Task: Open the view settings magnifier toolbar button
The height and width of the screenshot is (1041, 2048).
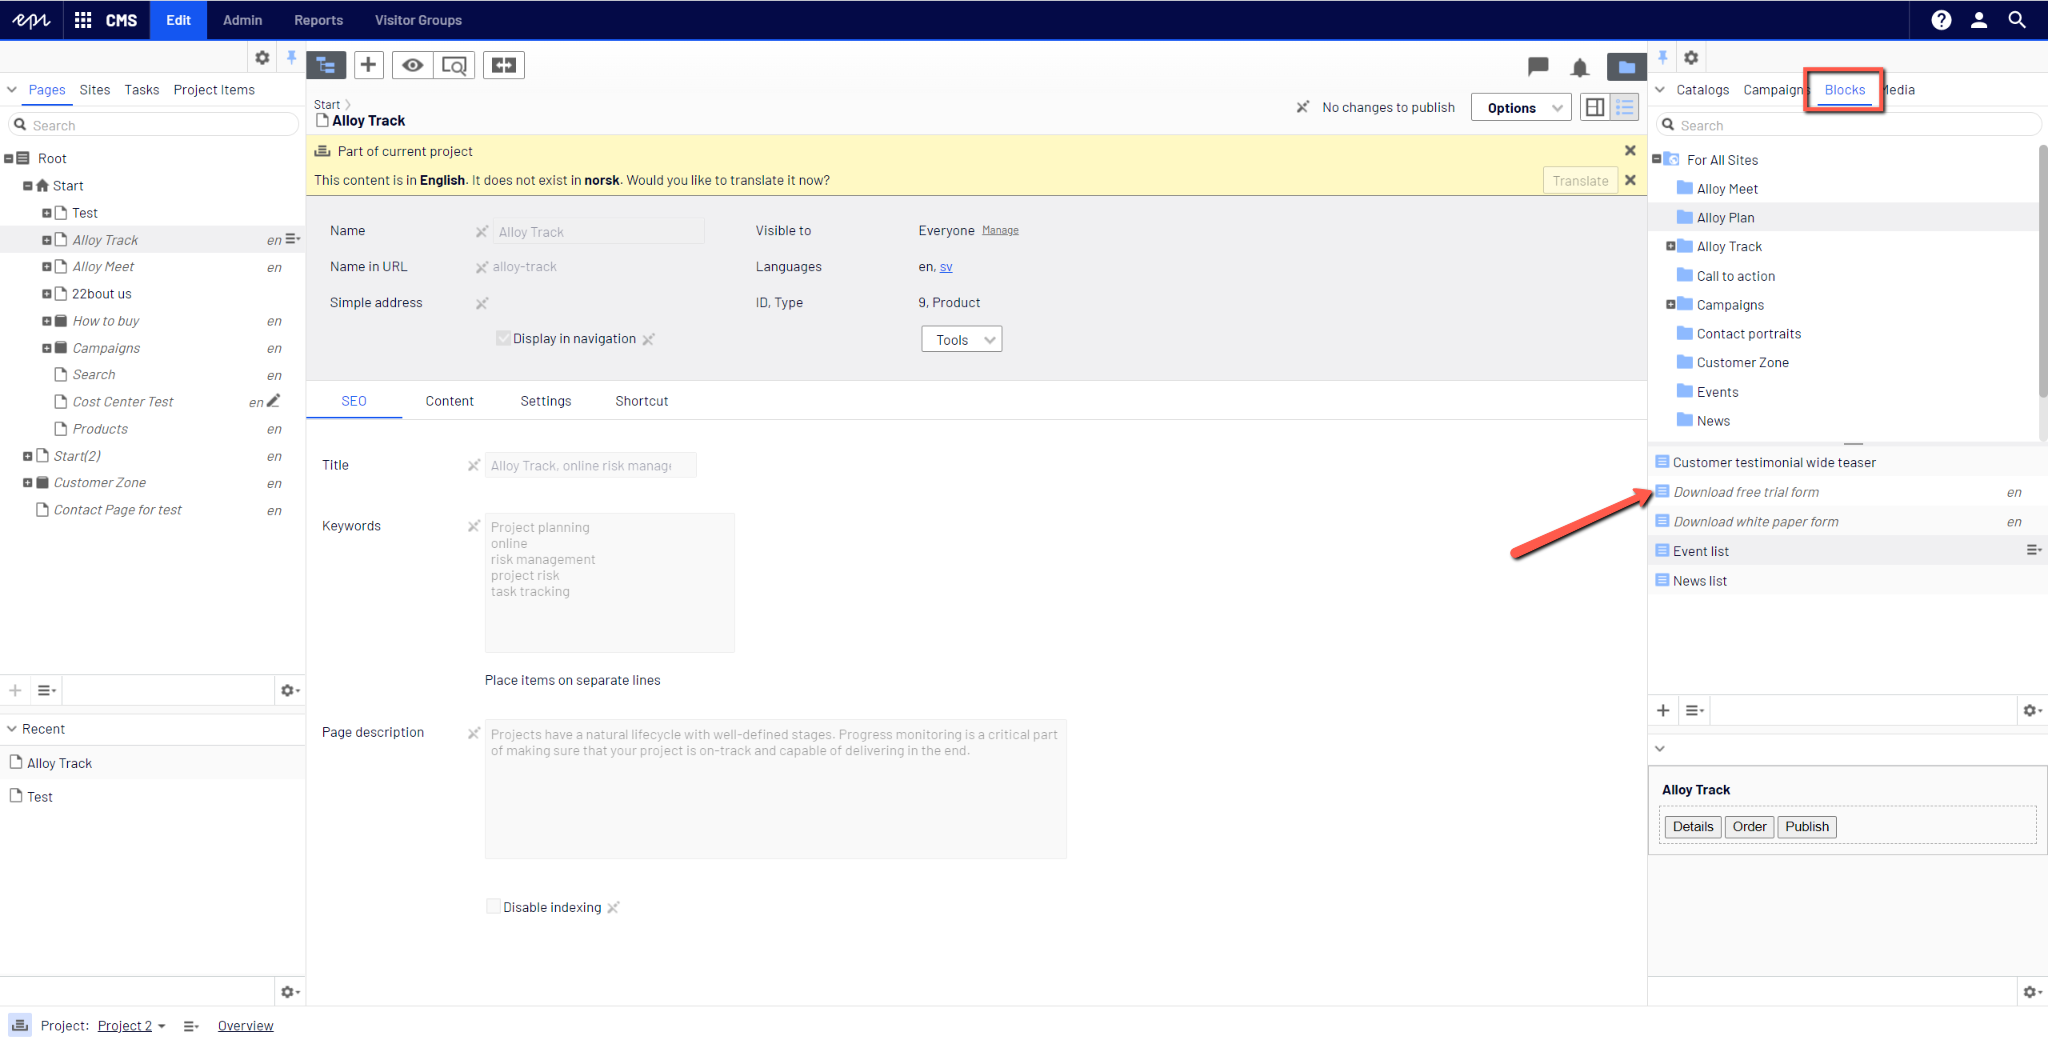Action: [454, 65]
